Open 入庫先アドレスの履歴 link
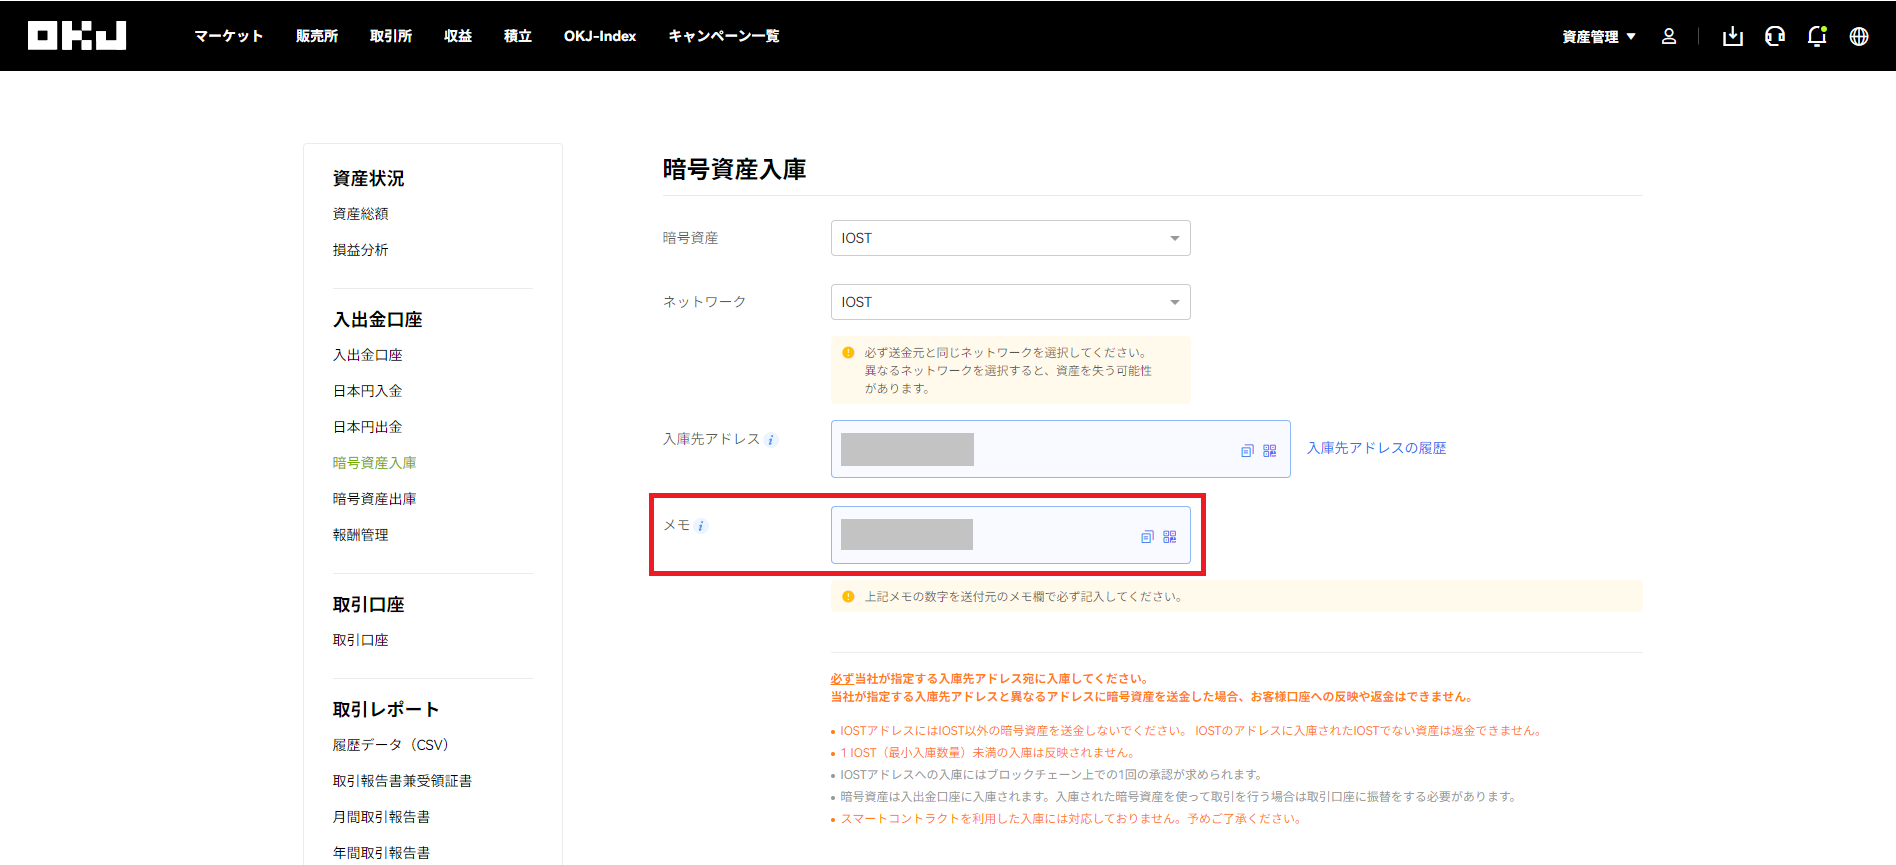This screenshot has width=1896, height=865. point(1376,448)
